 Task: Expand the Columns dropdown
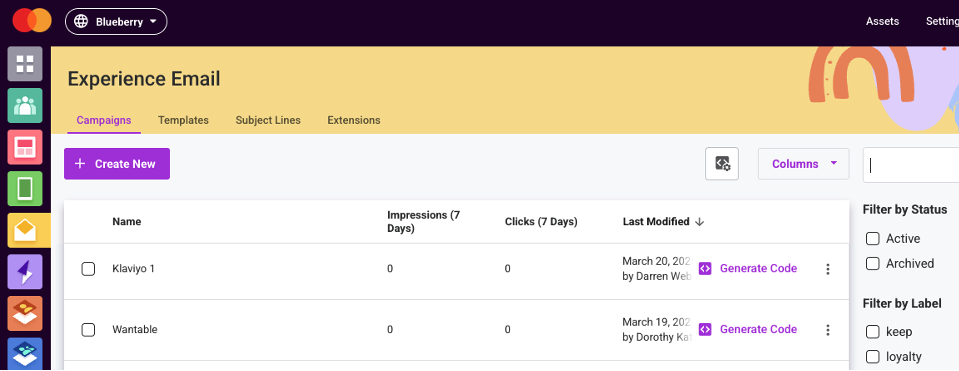point(804,164)
